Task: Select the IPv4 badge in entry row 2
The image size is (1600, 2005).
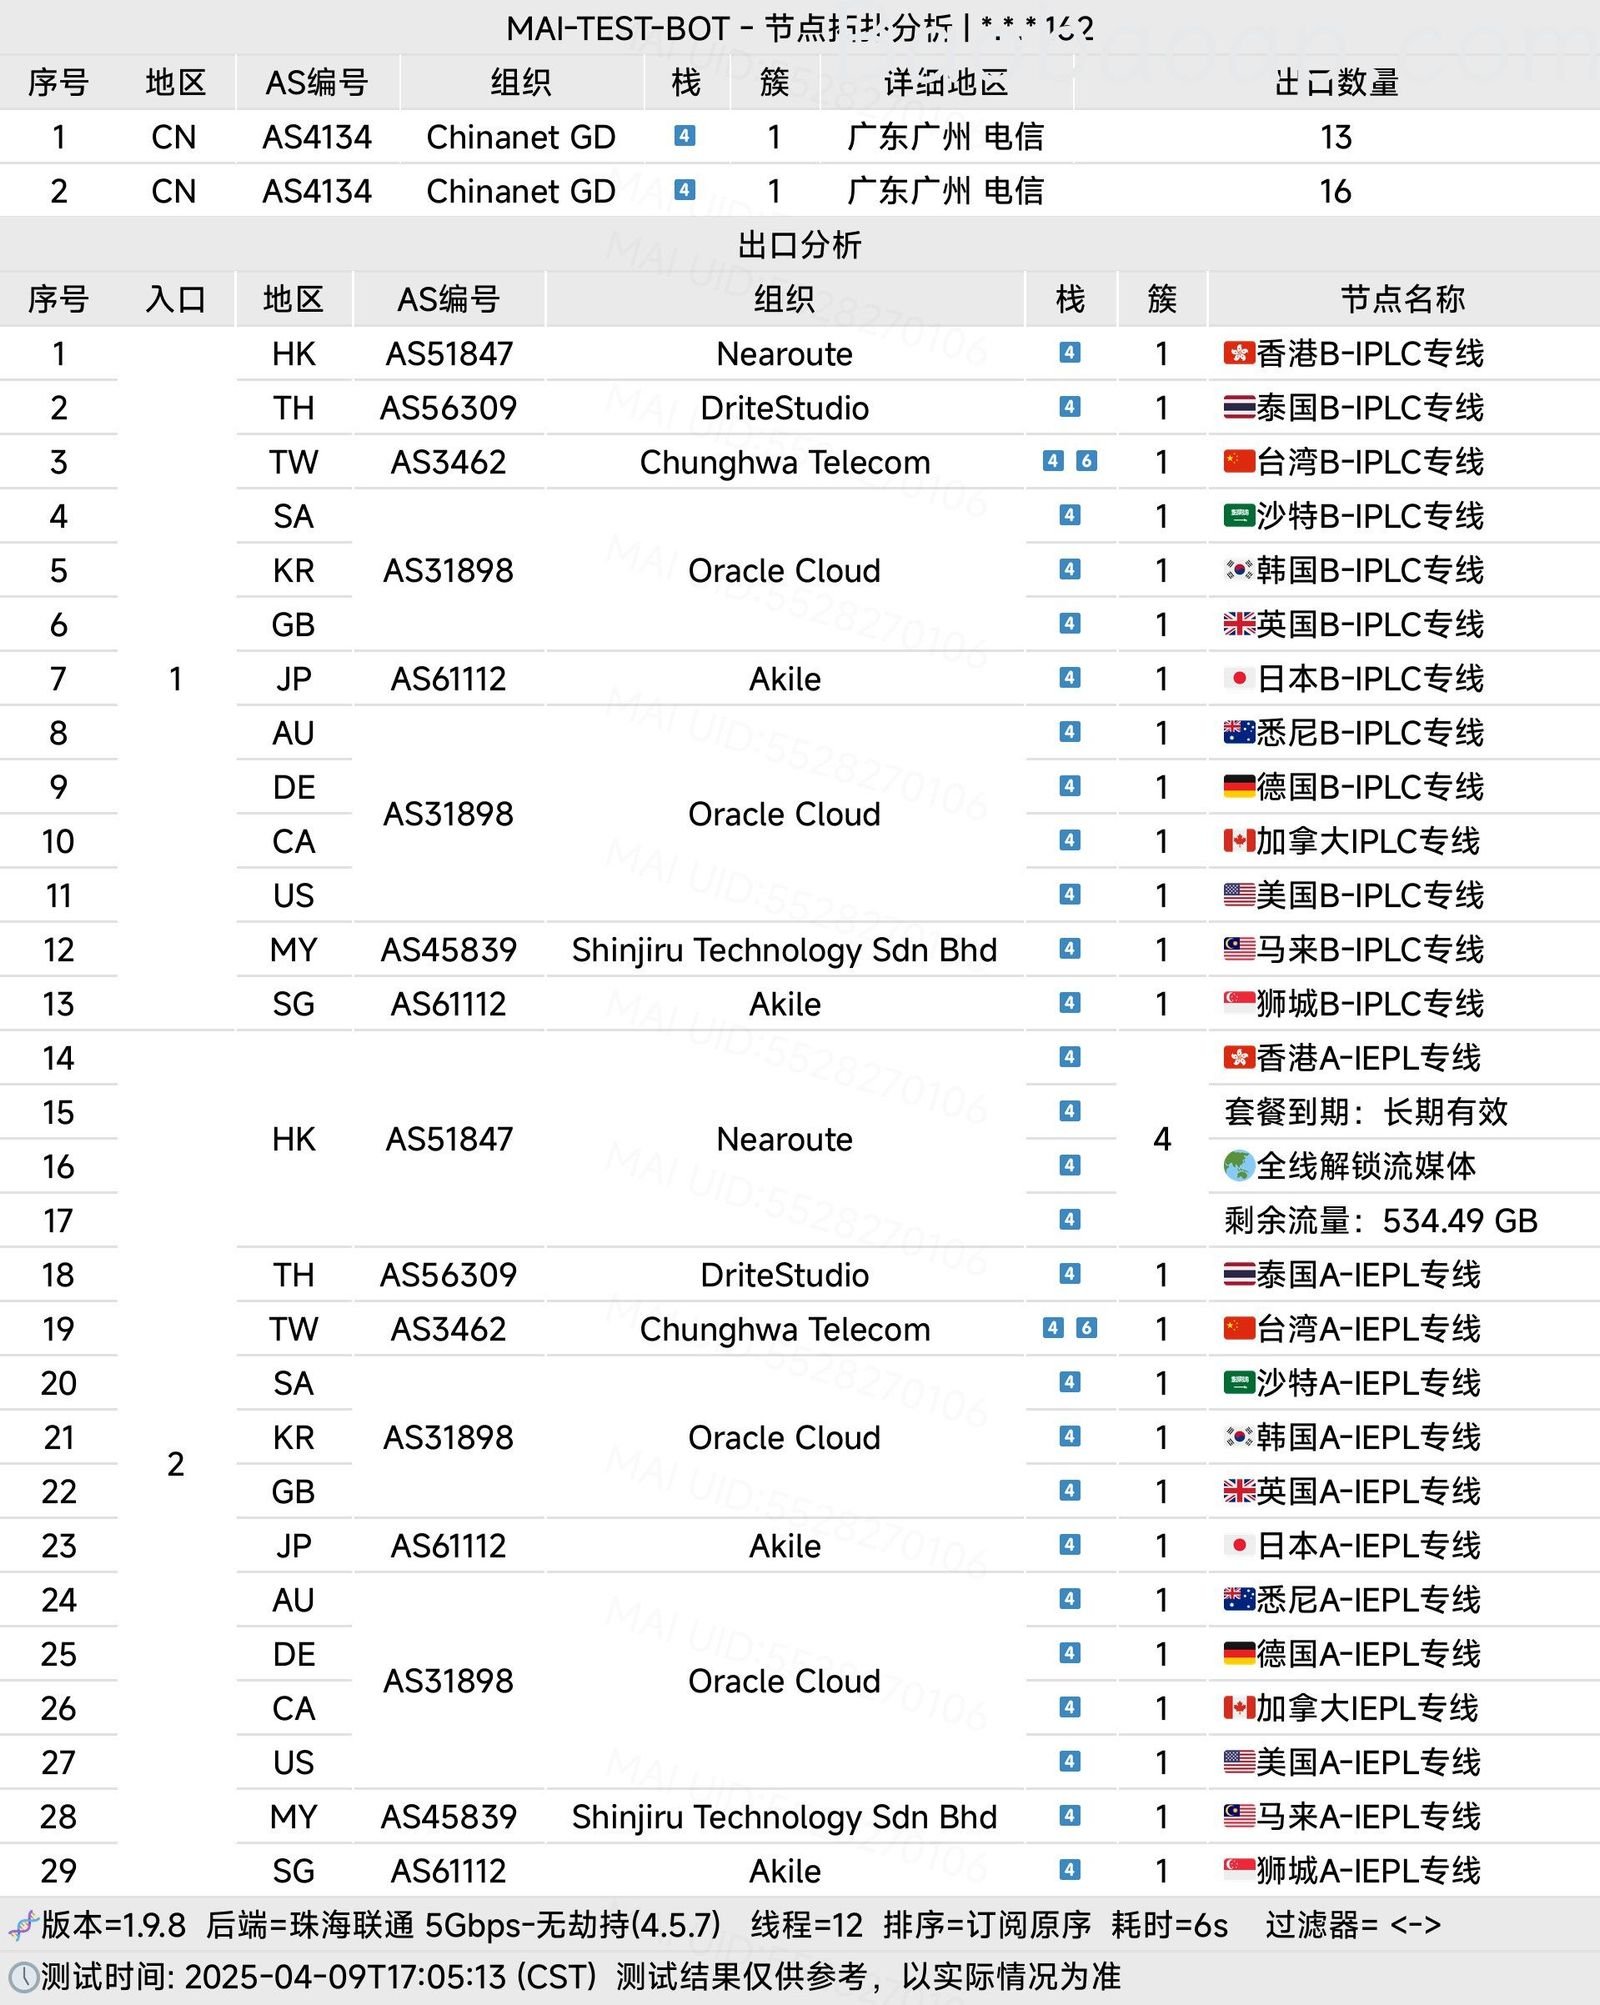Action: [684, 190]
